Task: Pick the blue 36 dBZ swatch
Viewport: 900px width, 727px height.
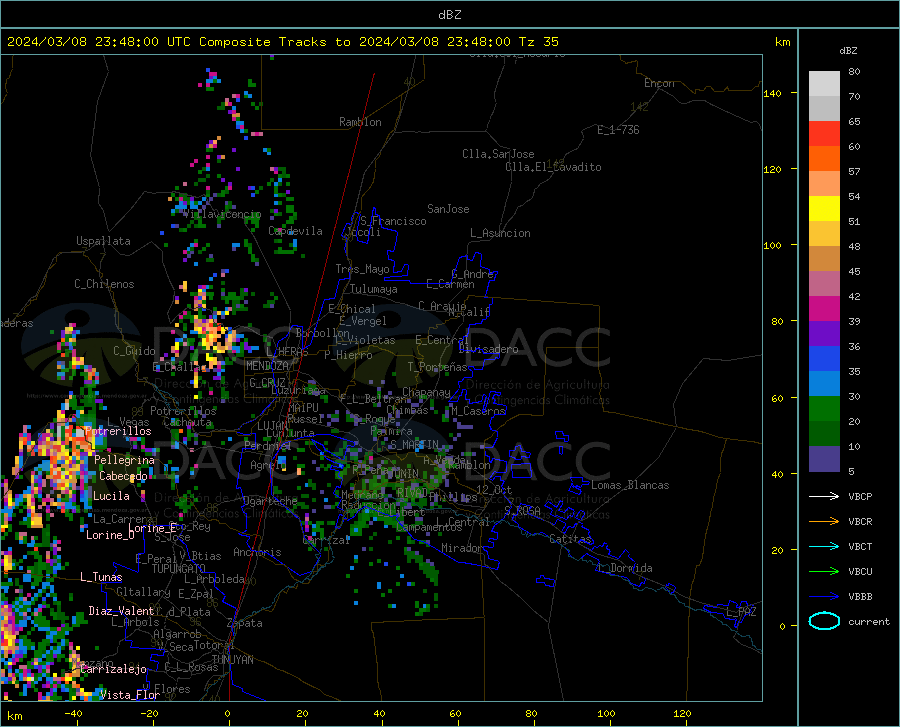Action: [x=824, y=359]
